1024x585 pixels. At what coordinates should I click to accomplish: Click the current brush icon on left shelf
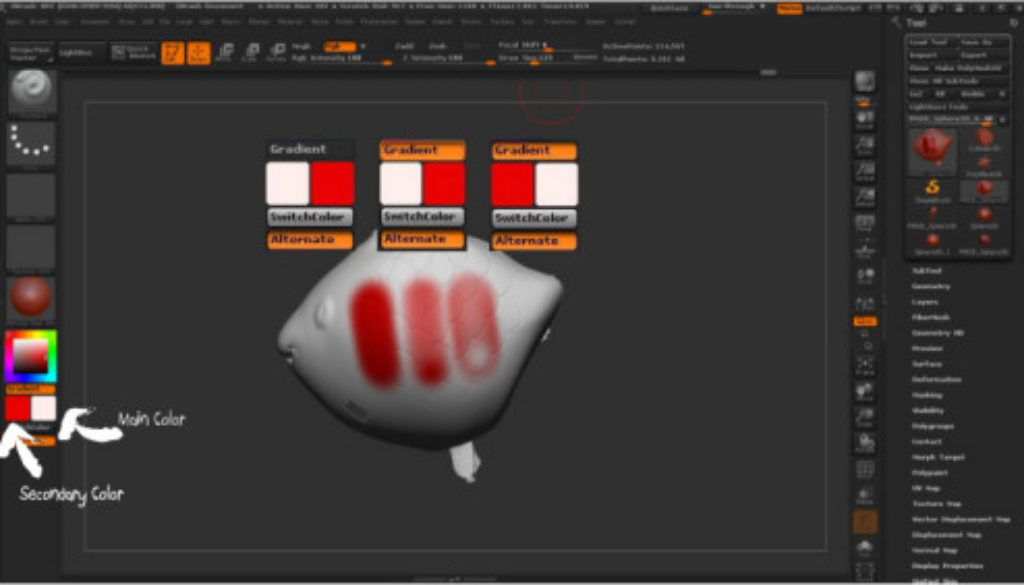click(x=28, y=92)
